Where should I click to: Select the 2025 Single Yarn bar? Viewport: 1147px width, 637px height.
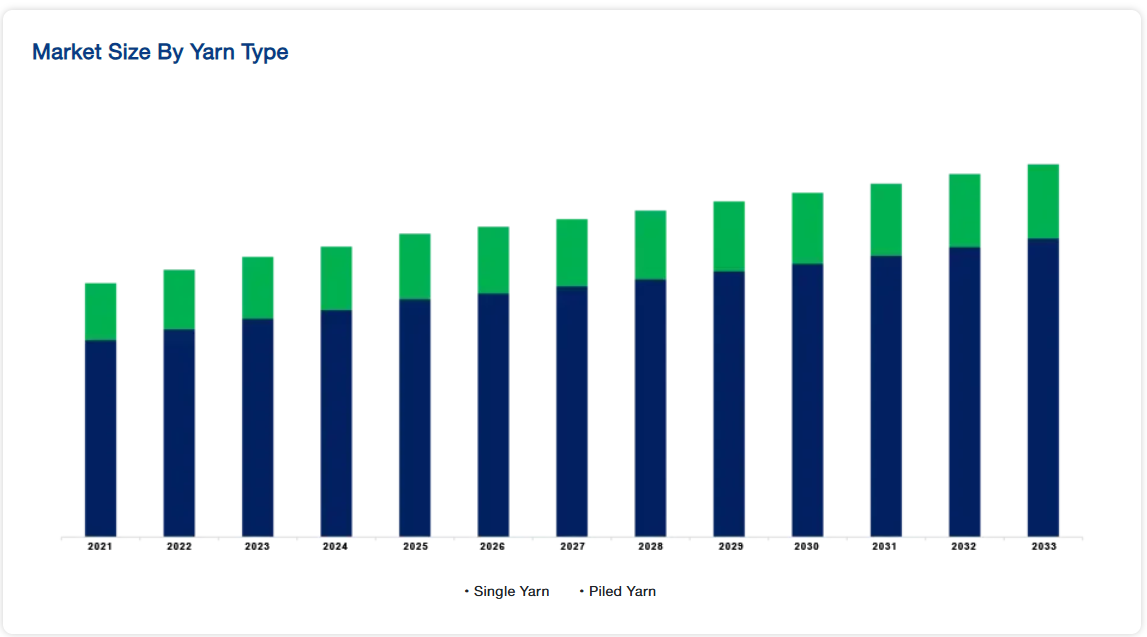[415, 418]
